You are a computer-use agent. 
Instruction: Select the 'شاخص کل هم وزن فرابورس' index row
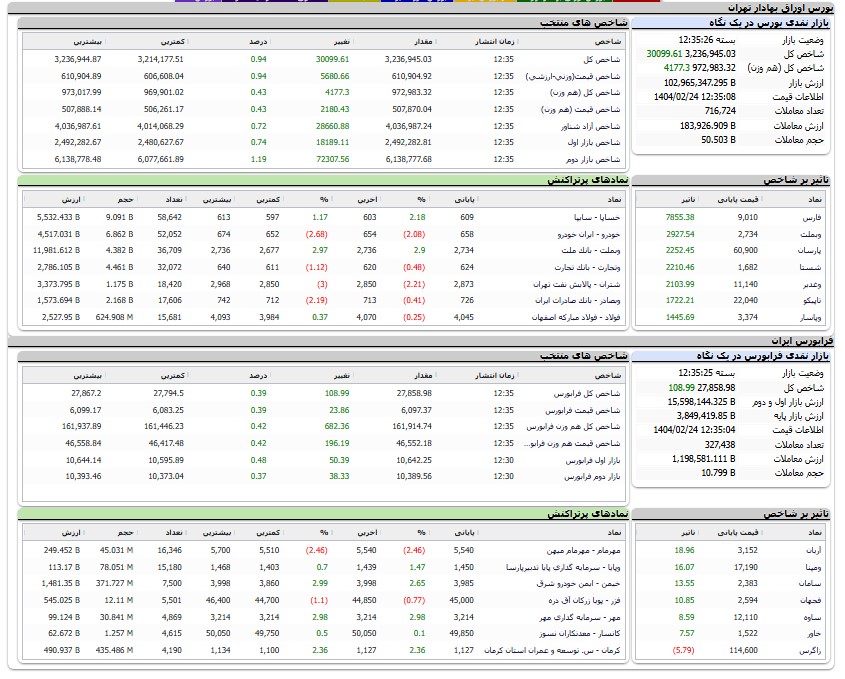[324, 427]
